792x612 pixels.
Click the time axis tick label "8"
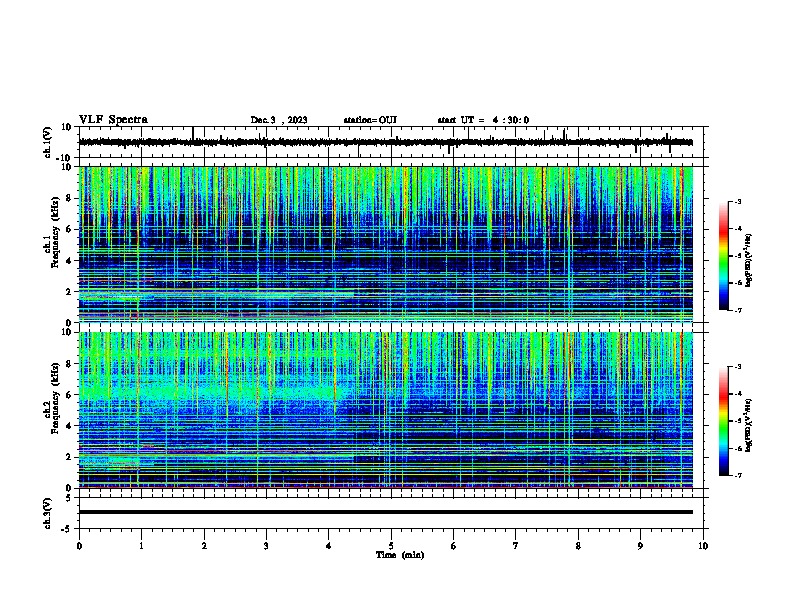(x=578, y=546)
